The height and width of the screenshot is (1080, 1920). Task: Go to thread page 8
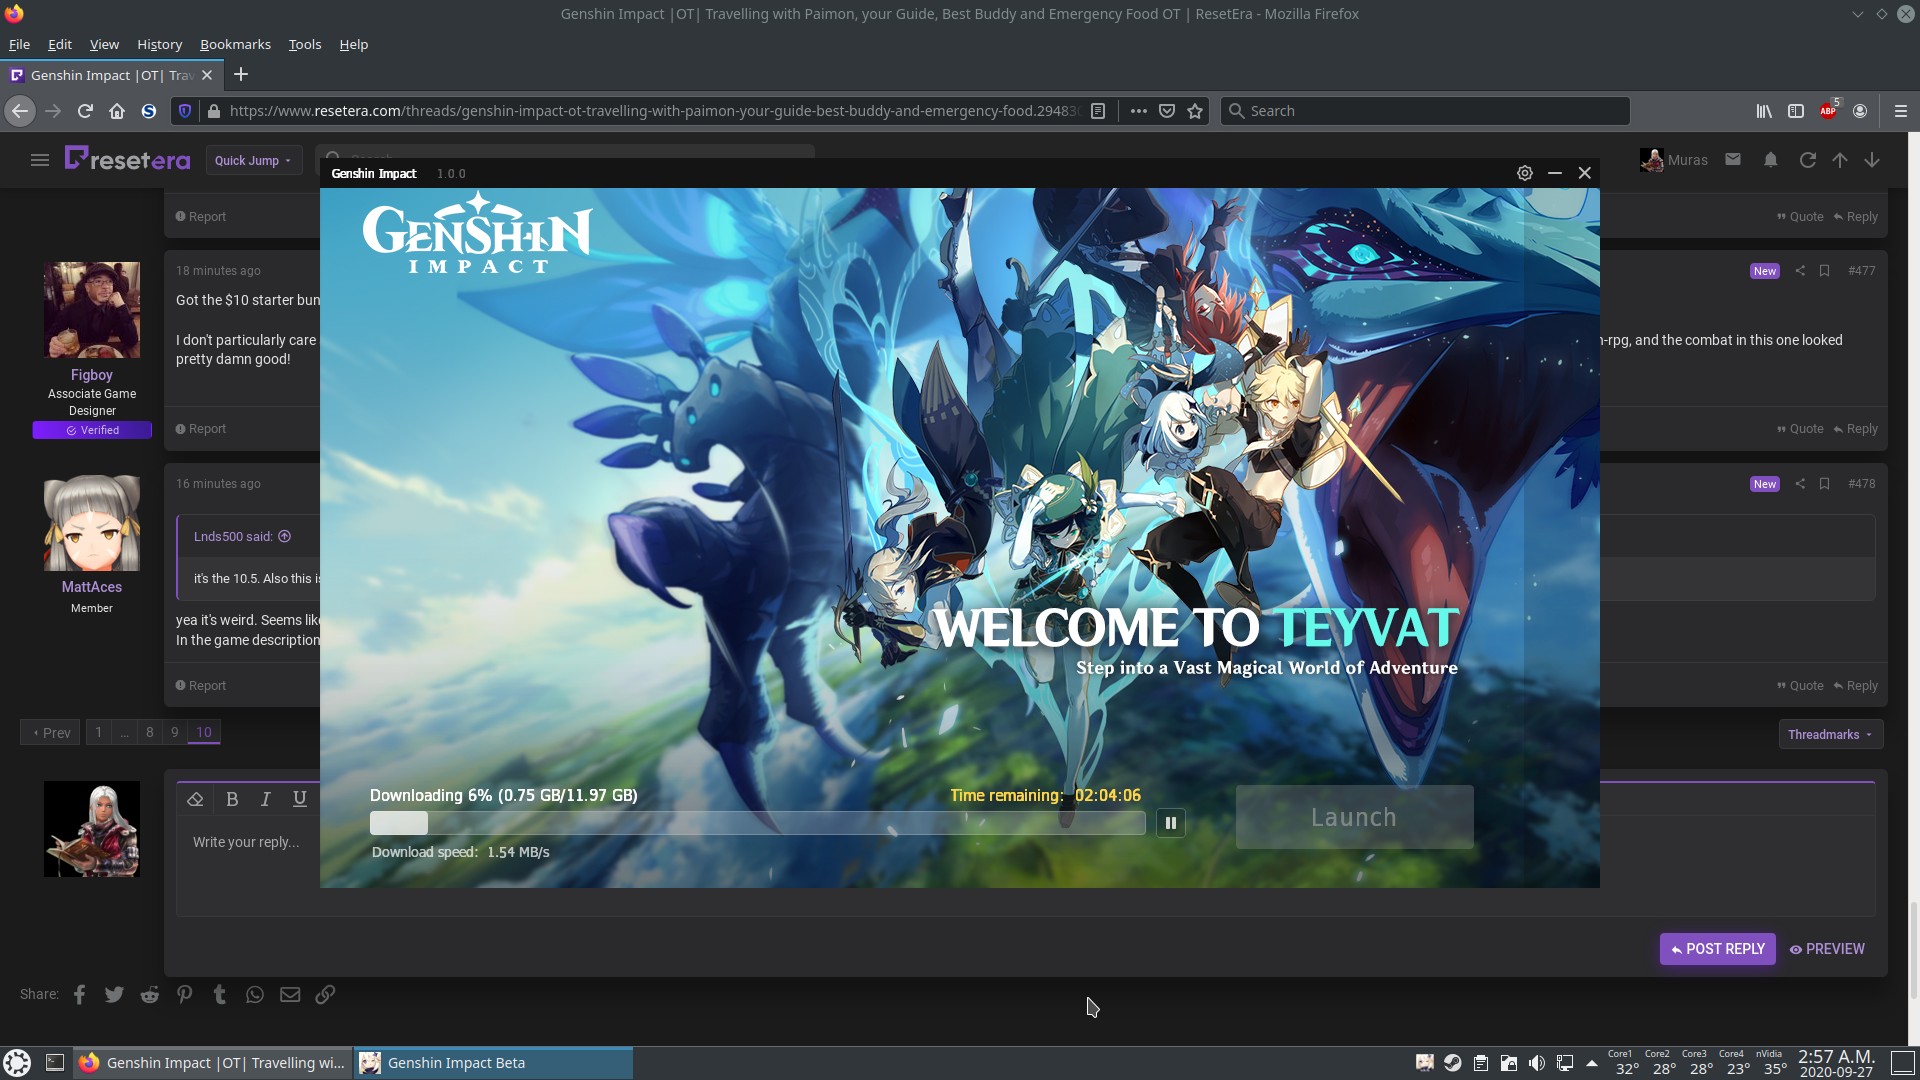[150, 733]
